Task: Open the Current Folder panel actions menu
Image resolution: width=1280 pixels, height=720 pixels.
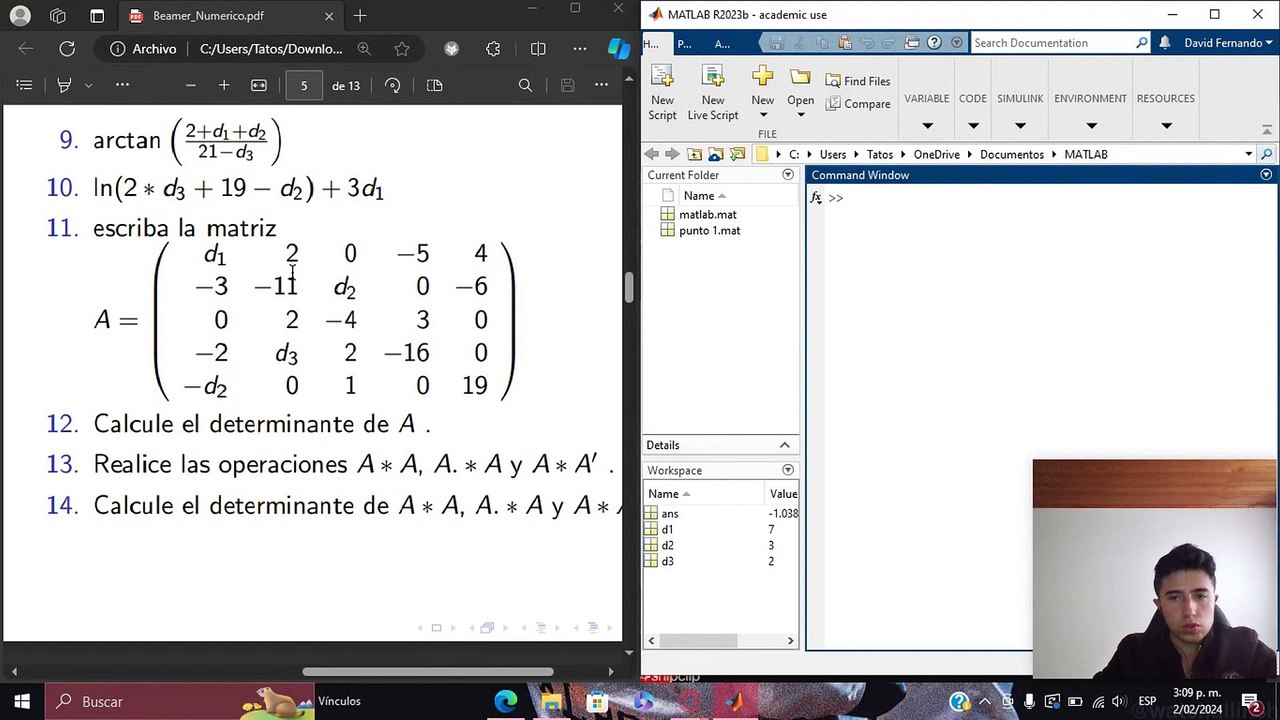Action: [788, 175]
